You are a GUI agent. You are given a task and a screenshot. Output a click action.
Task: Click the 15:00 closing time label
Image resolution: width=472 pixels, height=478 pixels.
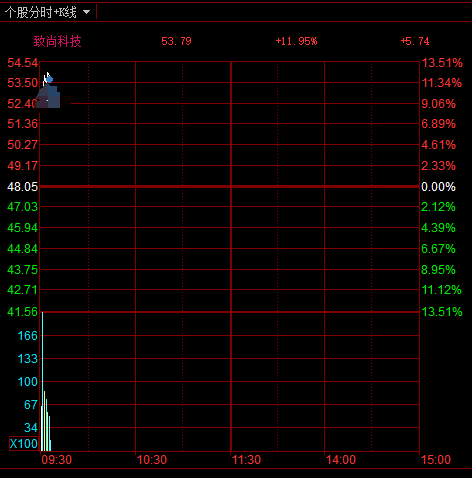(x=436, y=460)
